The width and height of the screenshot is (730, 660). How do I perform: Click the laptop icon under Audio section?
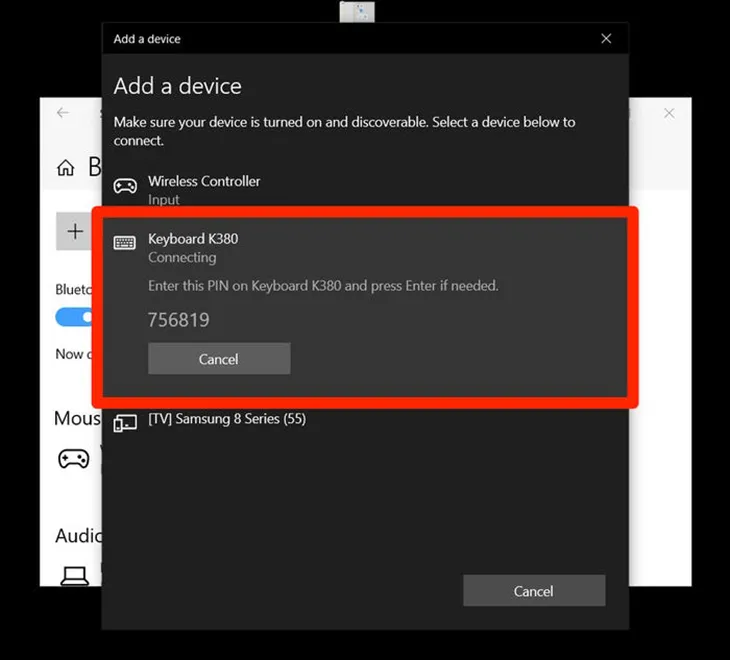pos(73,575)
